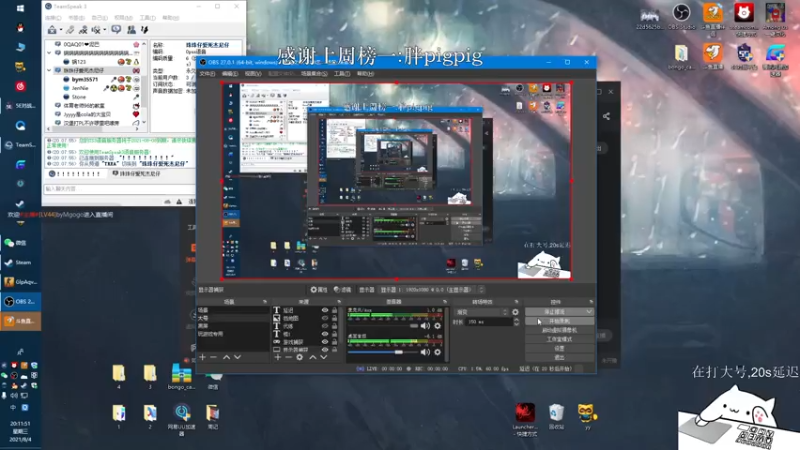
Task: Click TeamSpeak disconnect toolbar icon
Action: pyautogui.click(x=70, y=30)
